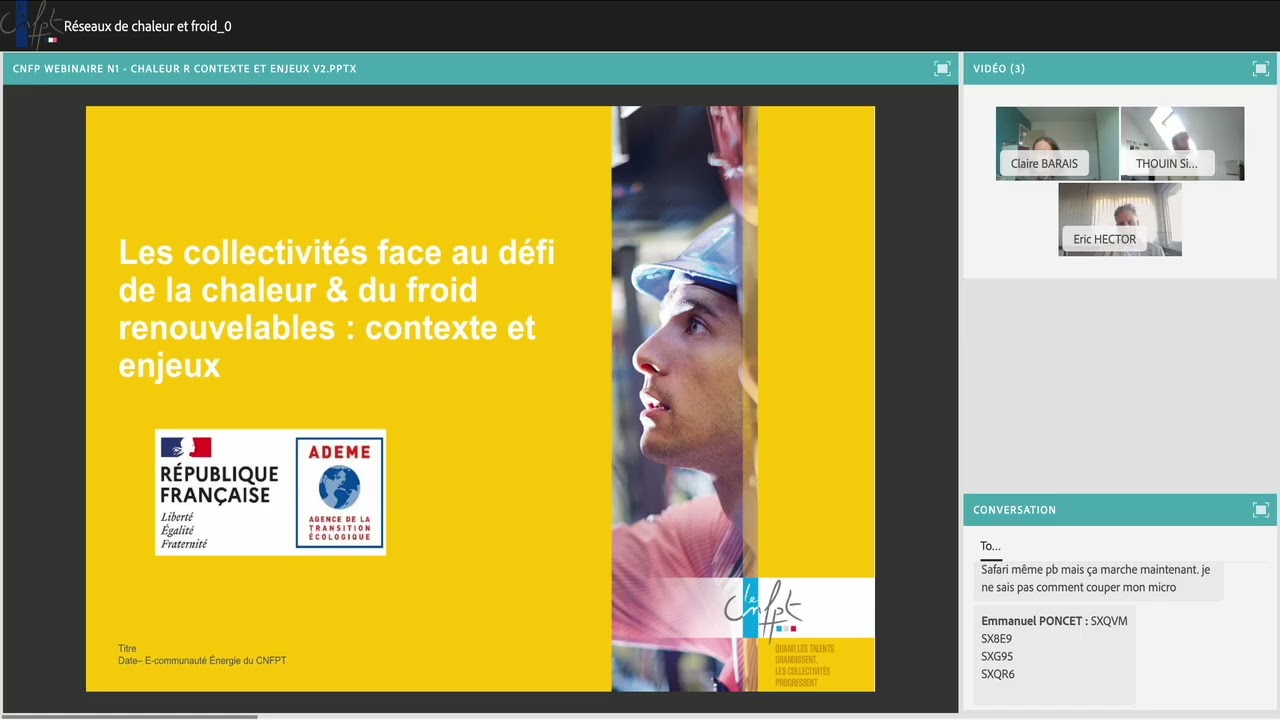Maximize the presentation share pod
The image size is (1280, 720).
pyautogui.click(x=941, y=68)
